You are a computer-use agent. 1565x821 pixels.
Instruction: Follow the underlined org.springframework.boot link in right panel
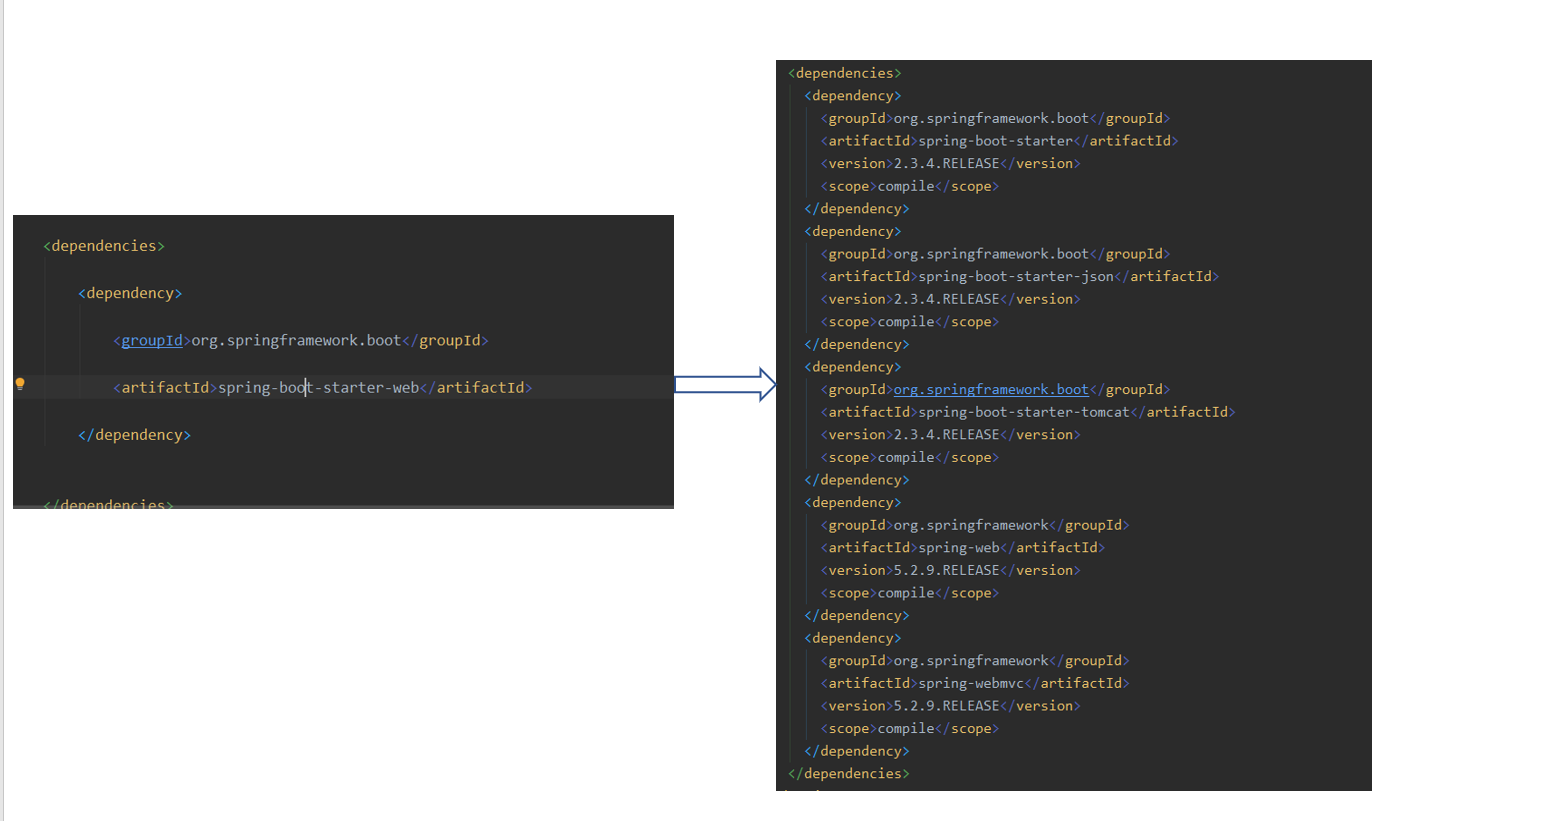[990, 390]
